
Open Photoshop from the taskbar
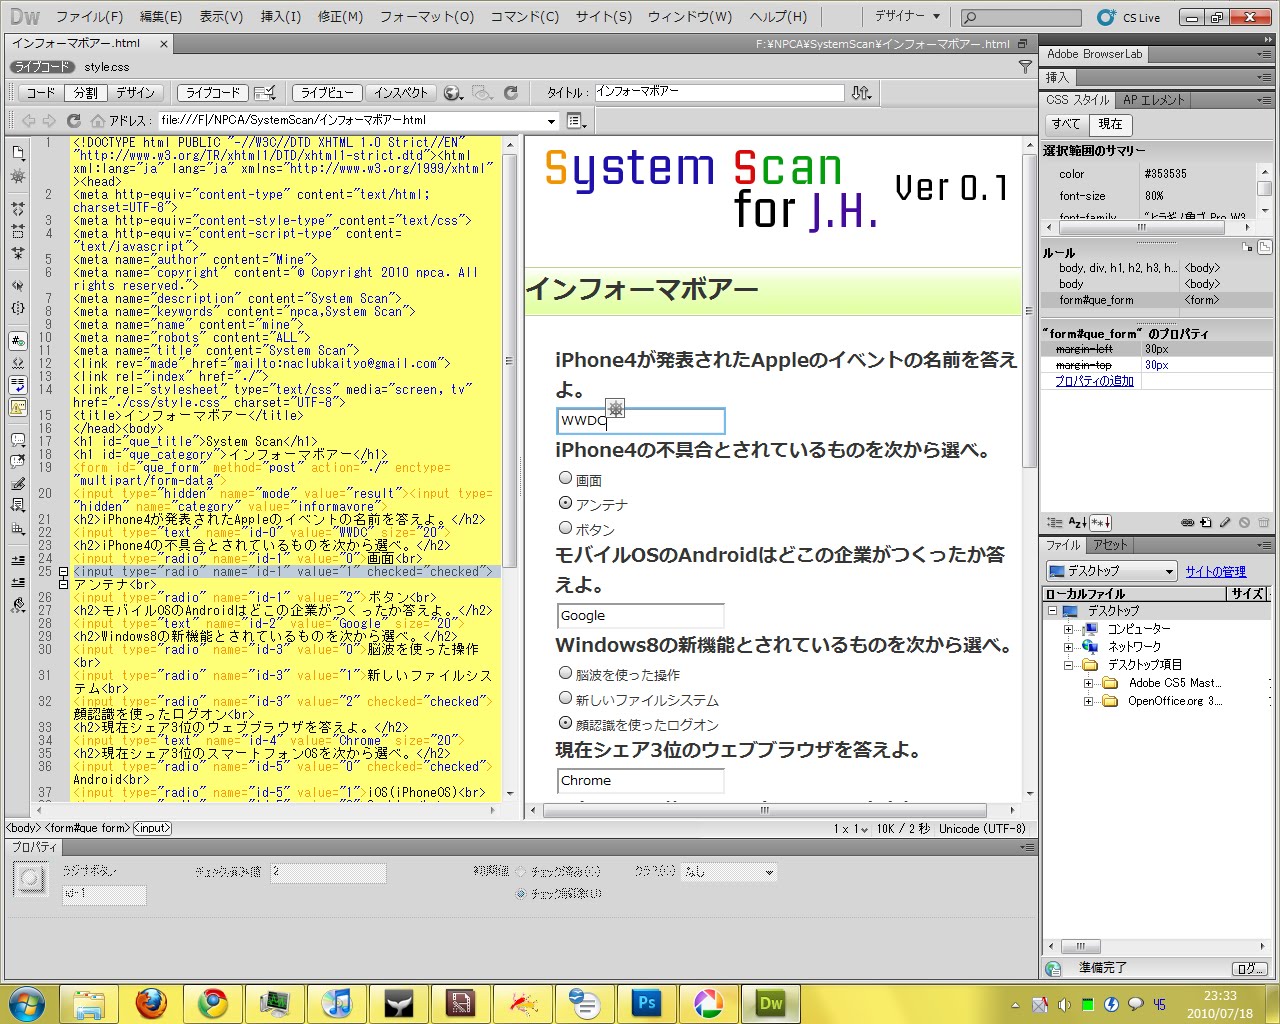point(646,1003)
